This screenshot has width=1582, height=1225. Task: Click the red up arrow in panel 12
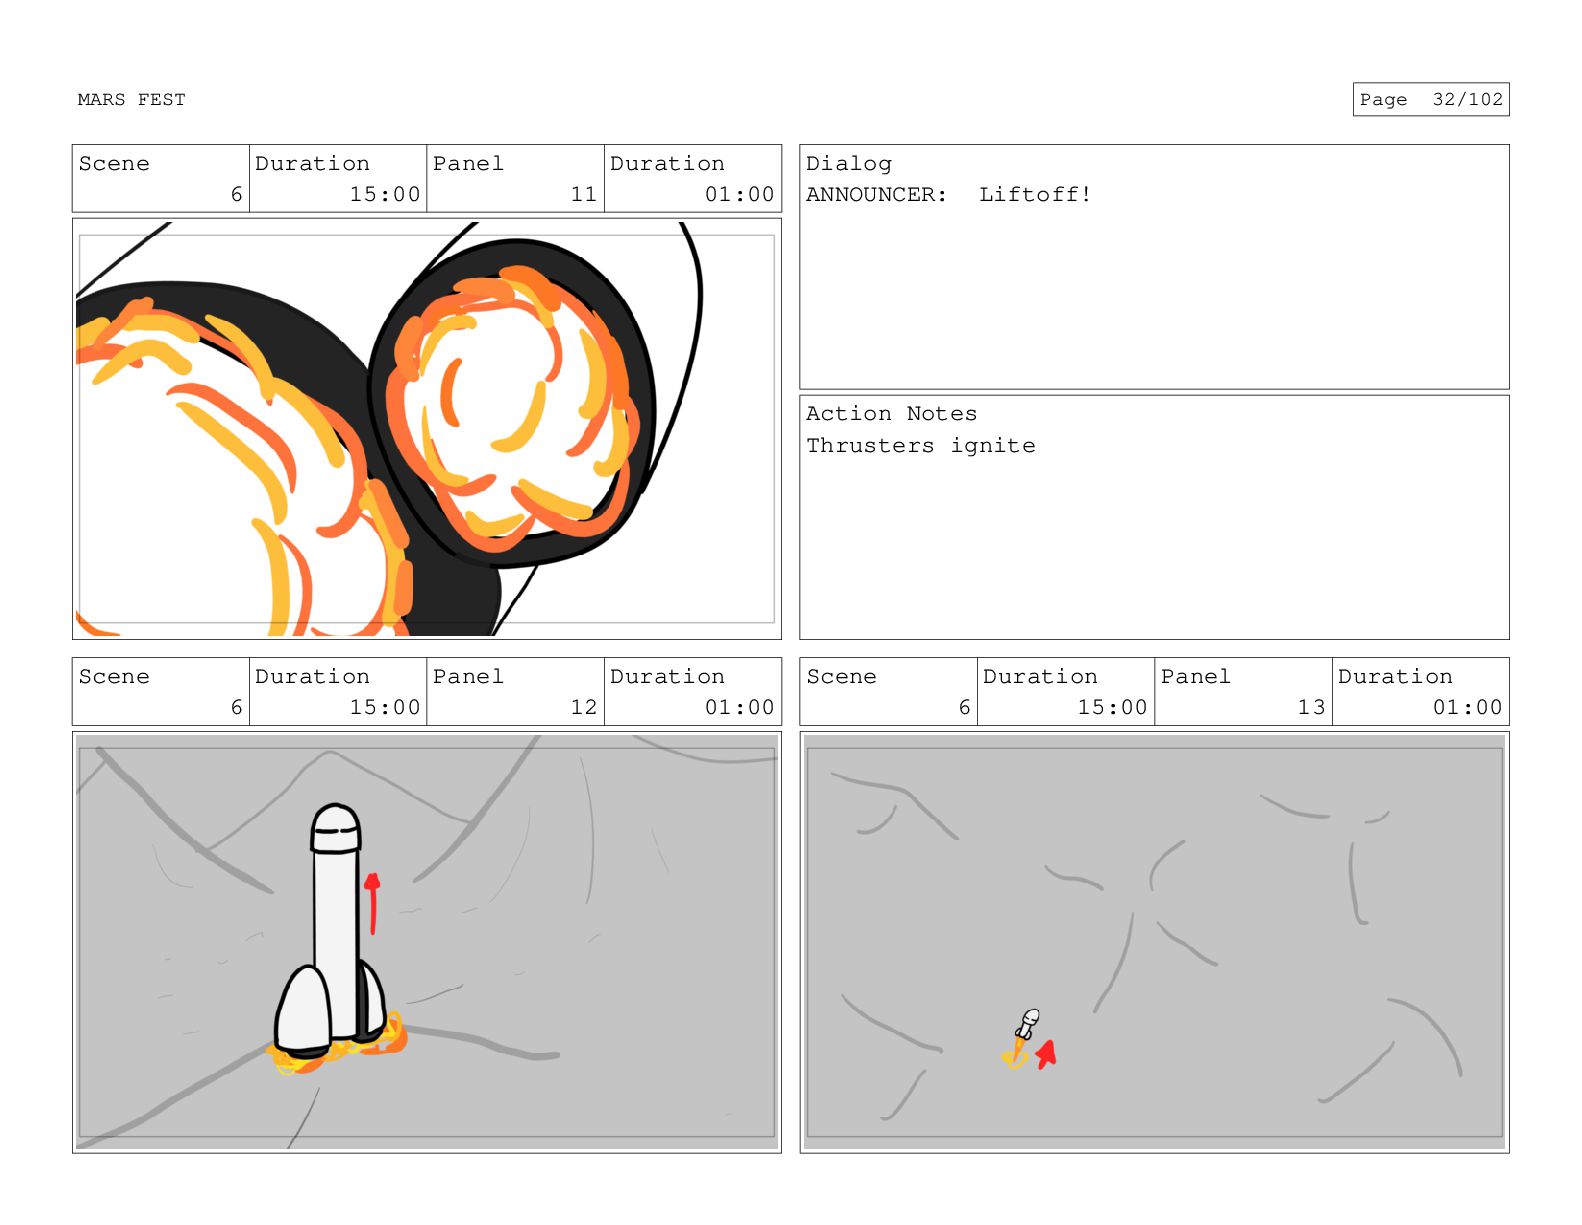coord(373,903)
